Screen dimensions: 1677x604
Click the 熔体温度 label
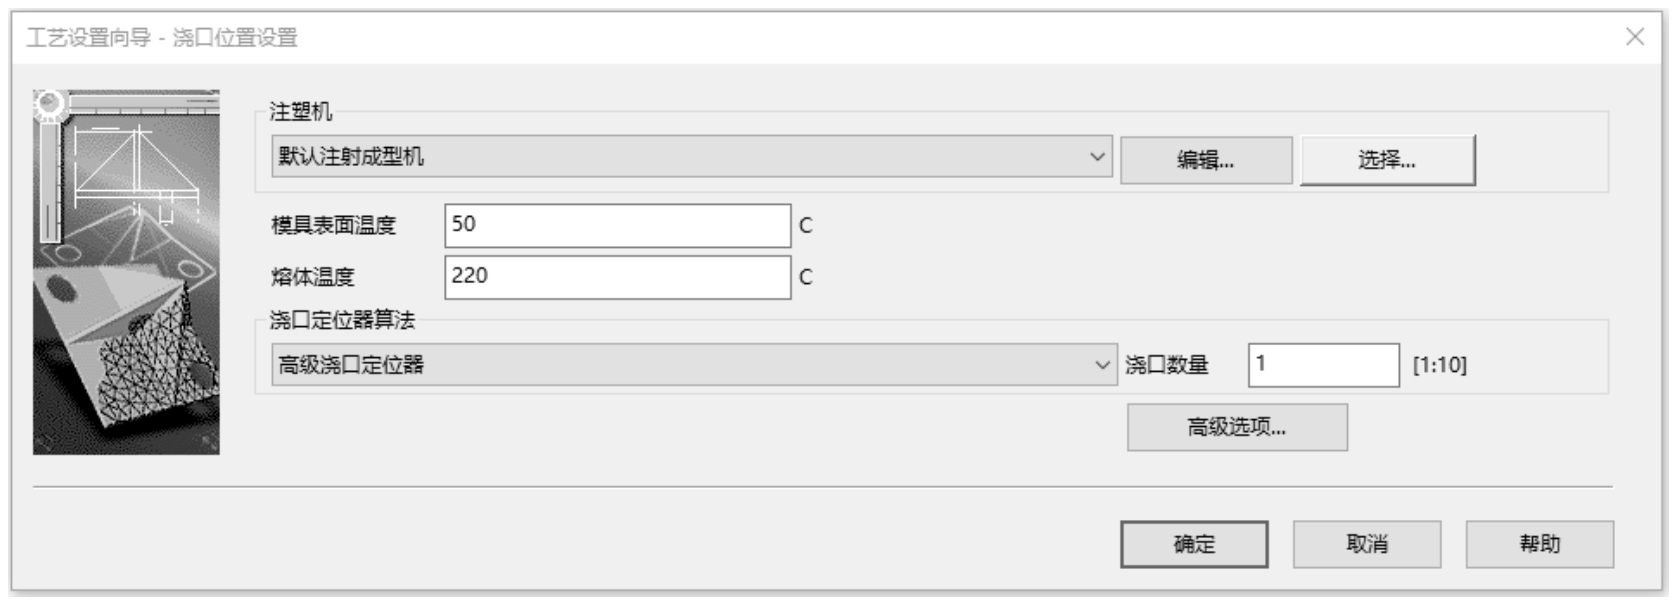[x=313, y=277]
